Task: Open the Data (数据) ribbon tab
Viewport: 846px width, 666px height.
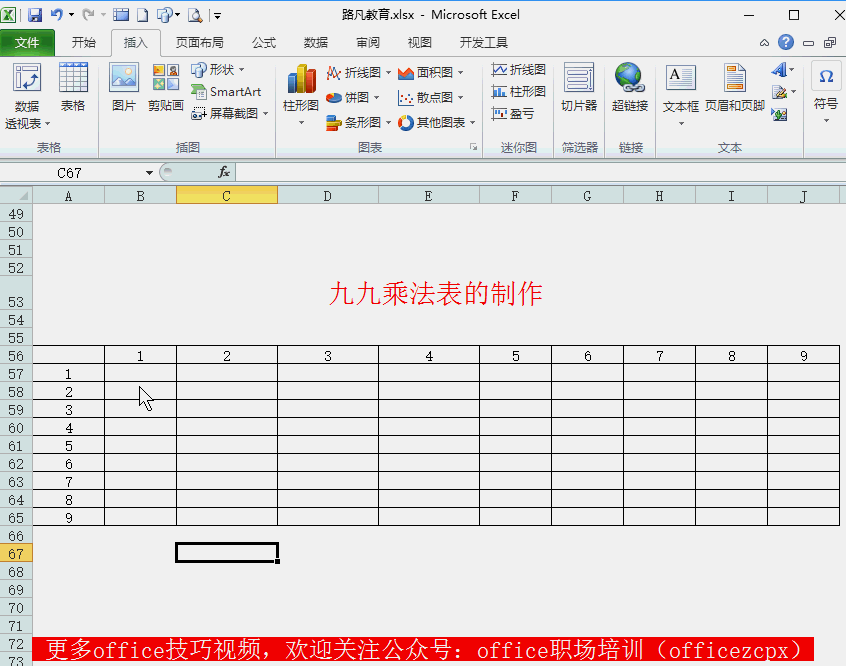Action: click(314, 43)
